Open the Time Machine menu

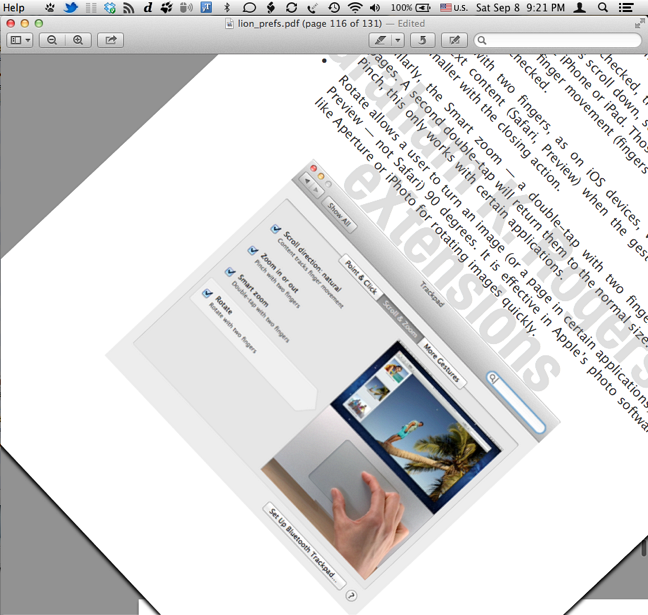[334, 7]
